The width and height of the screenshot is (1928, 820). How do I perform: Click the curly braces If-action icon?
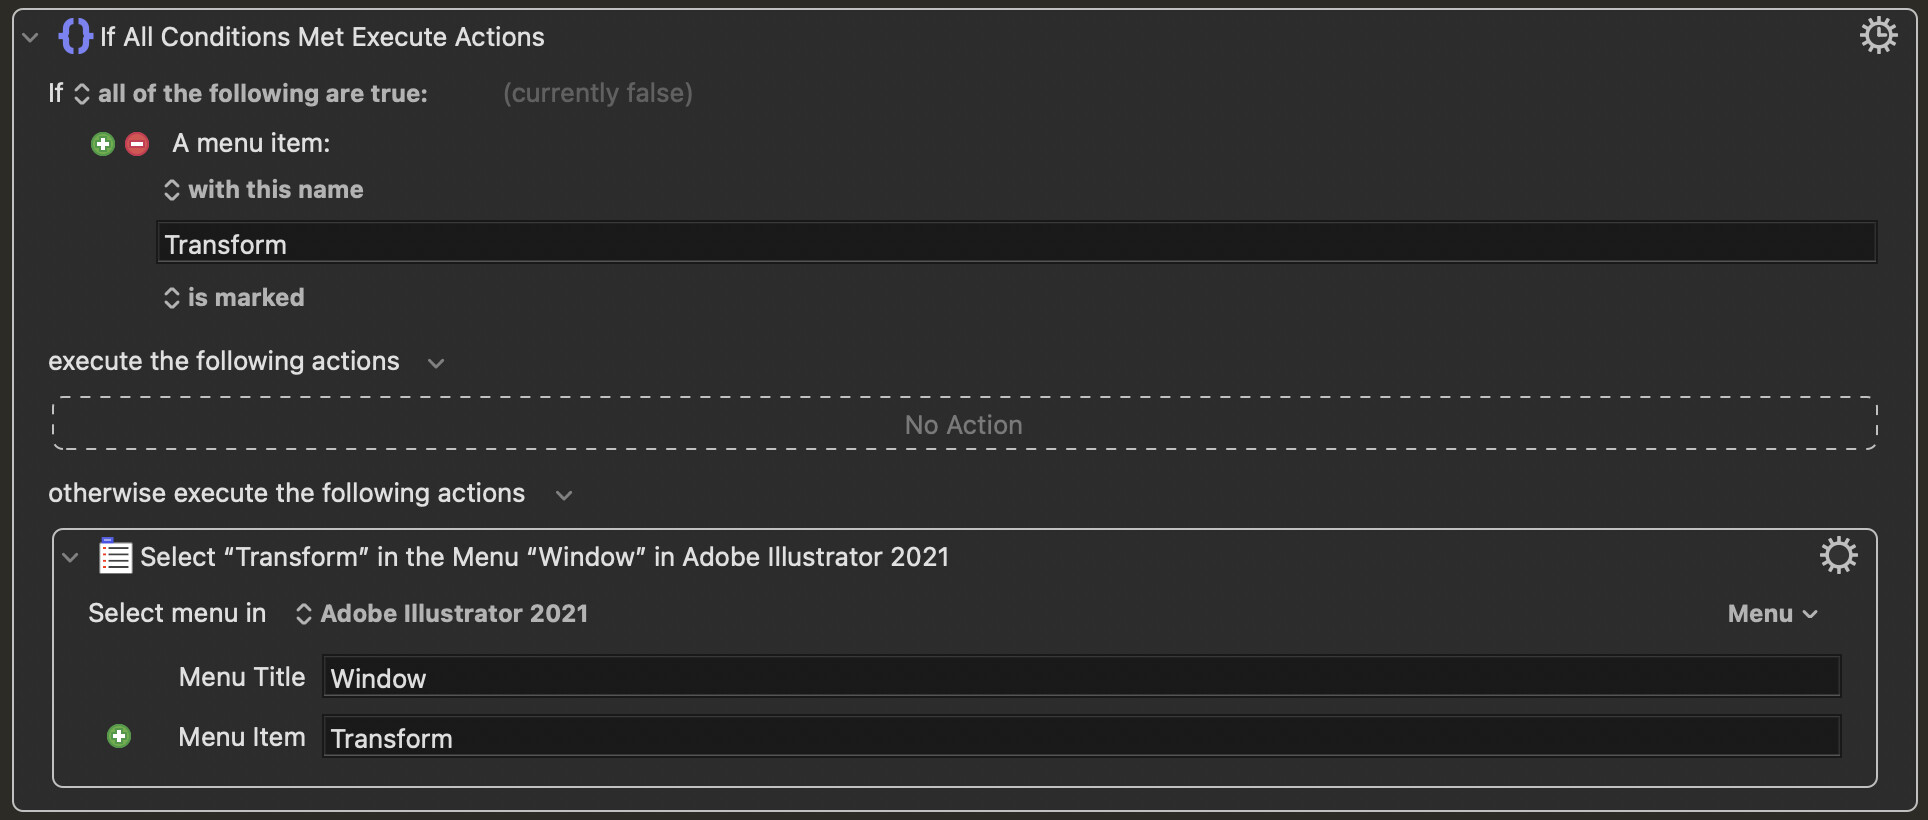click(x=75, y=37)
